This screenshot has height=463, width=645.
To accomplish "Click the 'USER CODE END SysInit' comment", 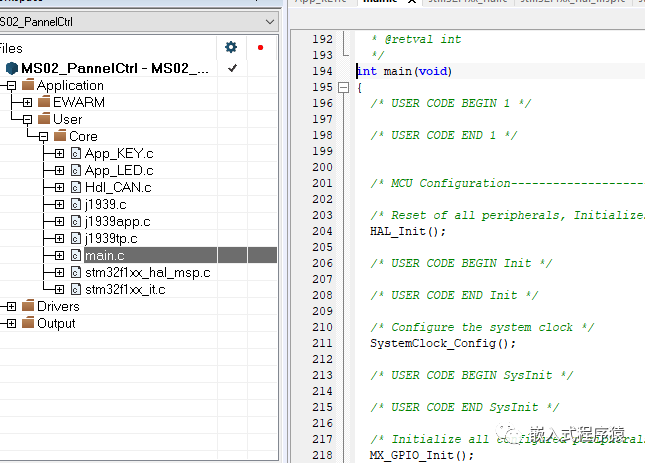I will (465, 407).
